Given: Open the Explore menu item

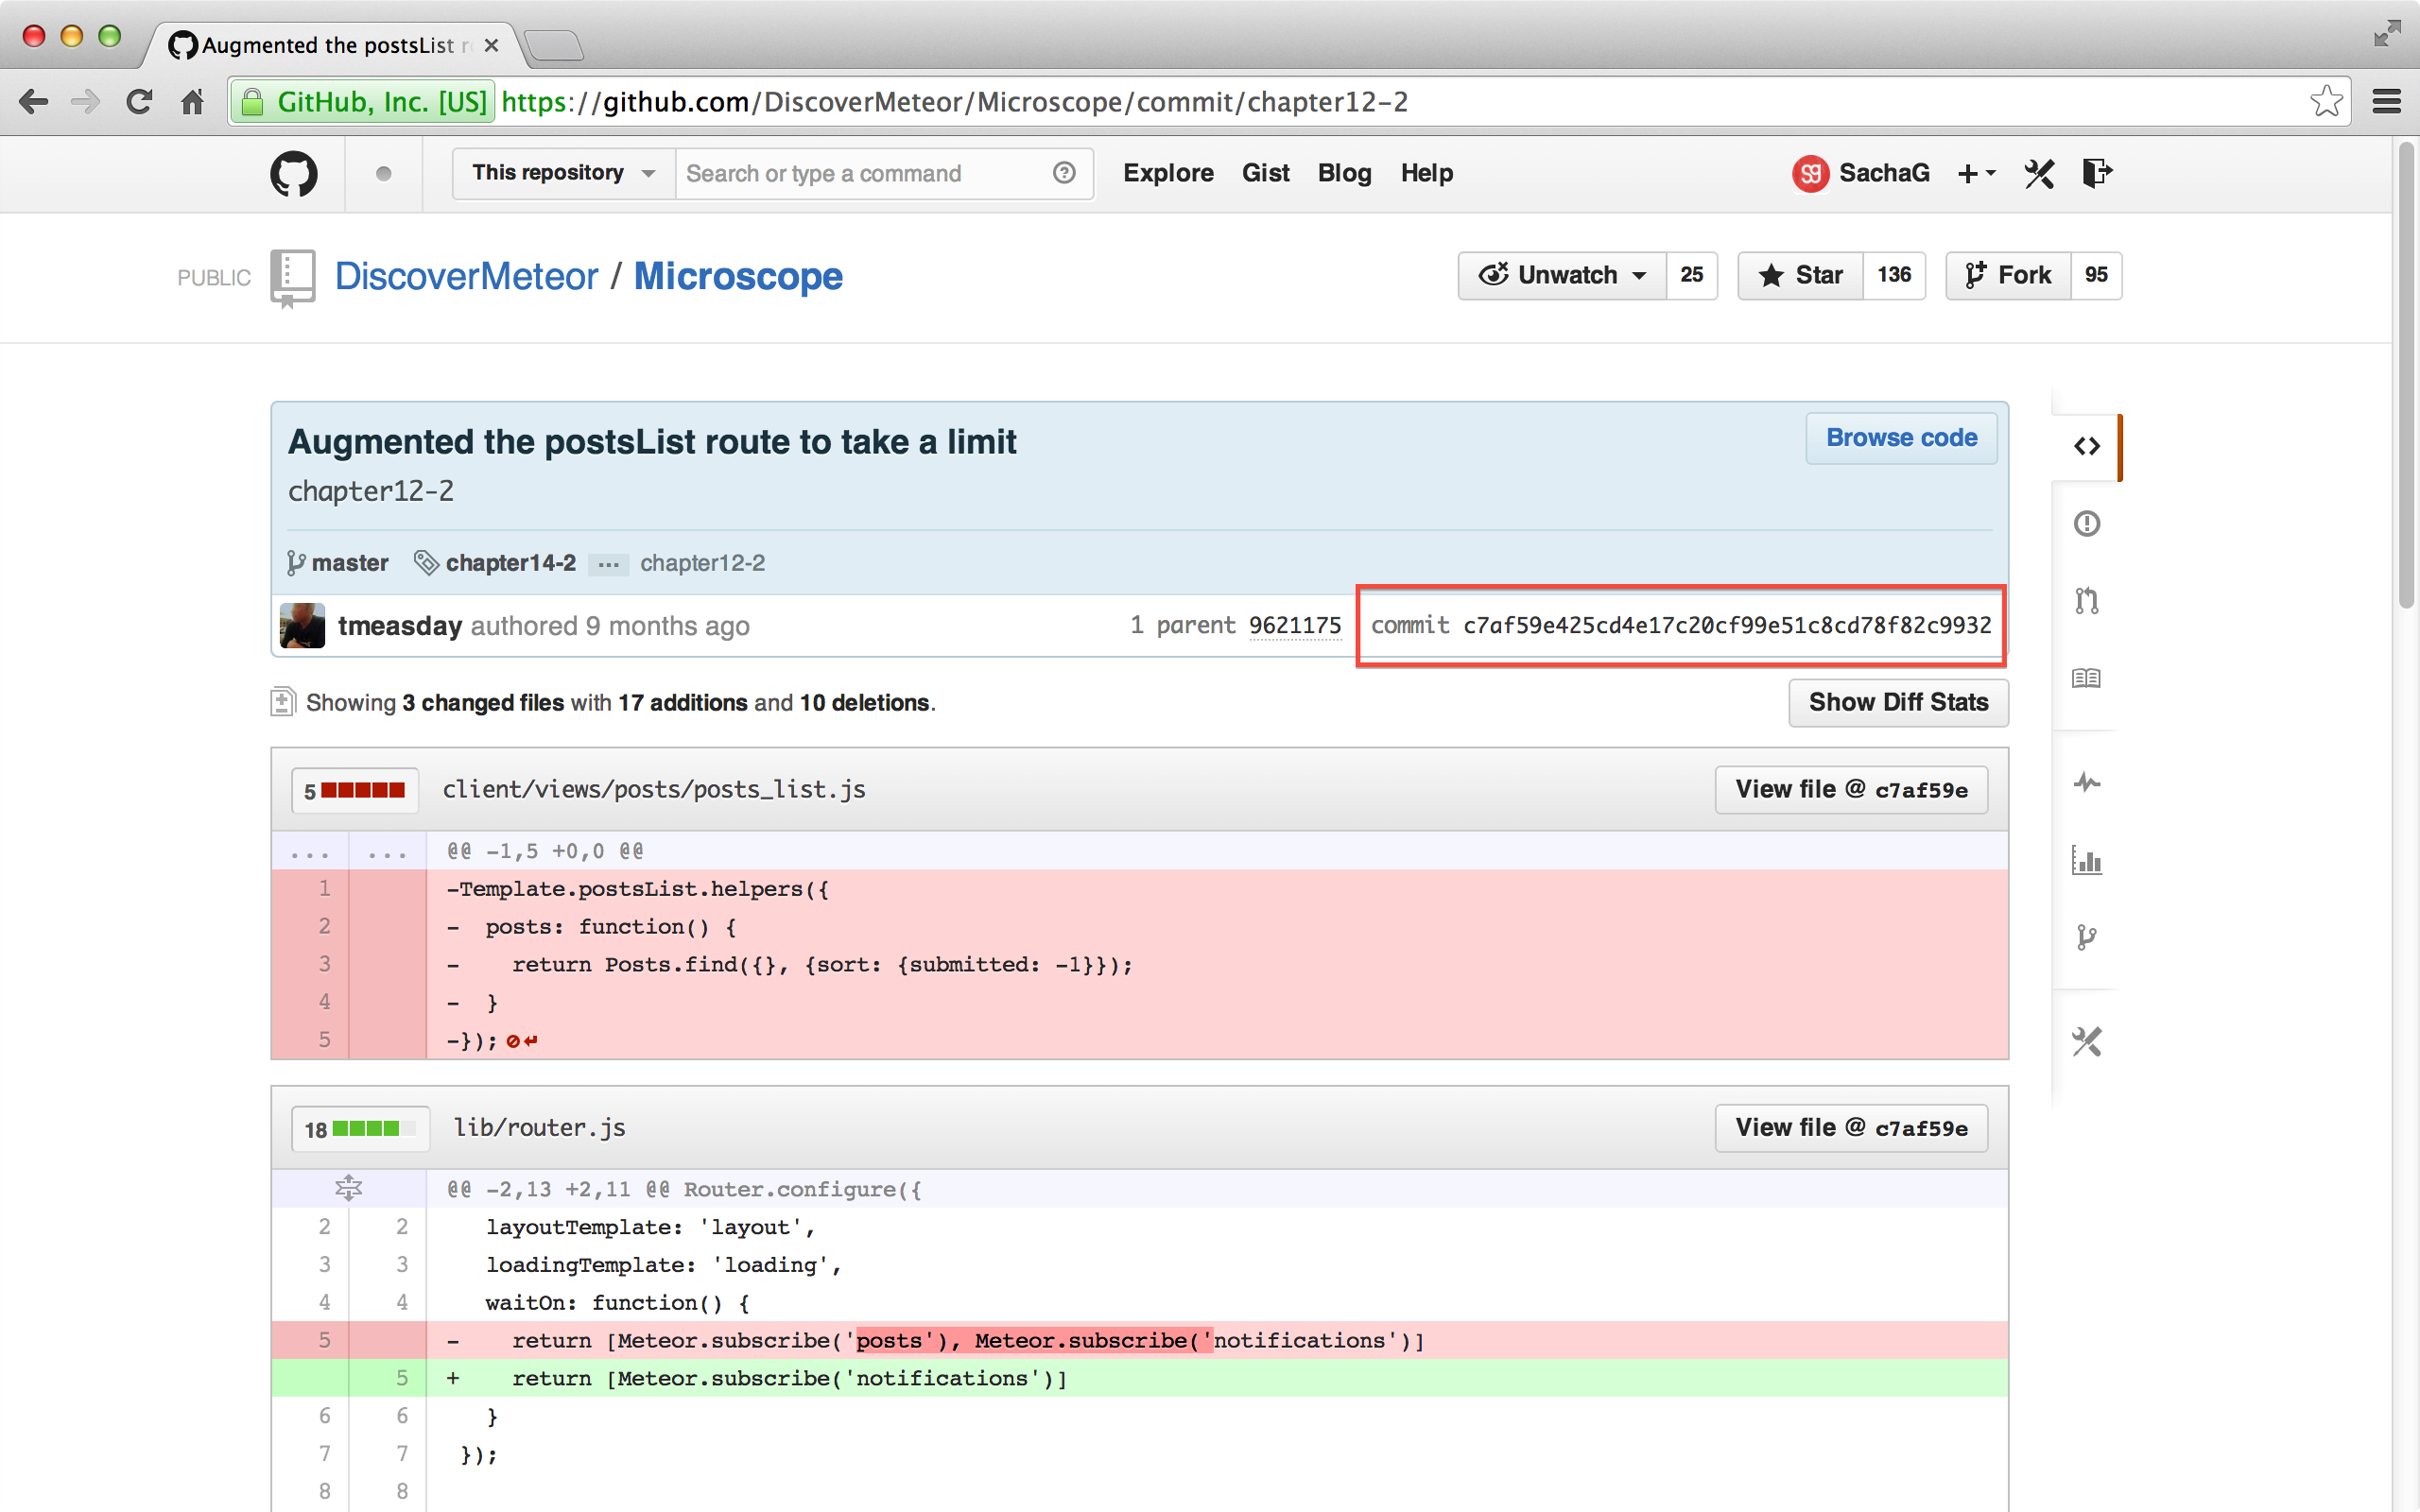Looking at the screenshot, I should 1168,173.
